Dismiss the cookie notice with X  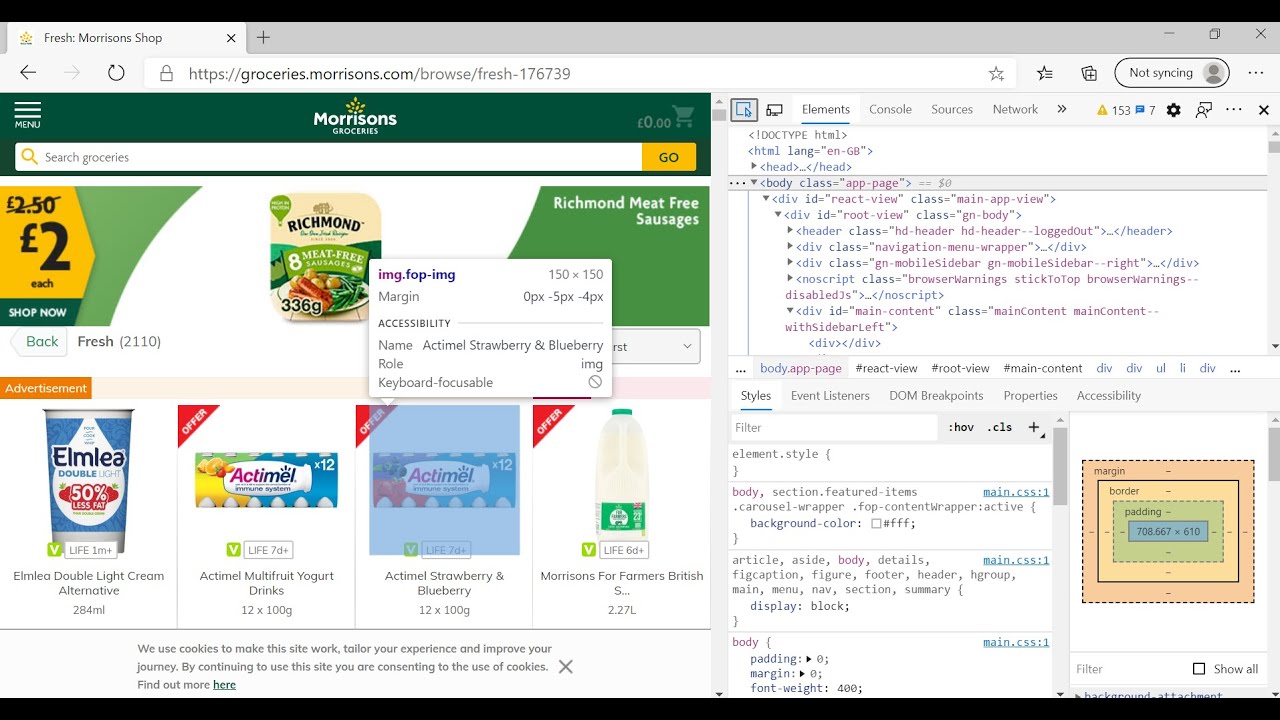point(566,666)
